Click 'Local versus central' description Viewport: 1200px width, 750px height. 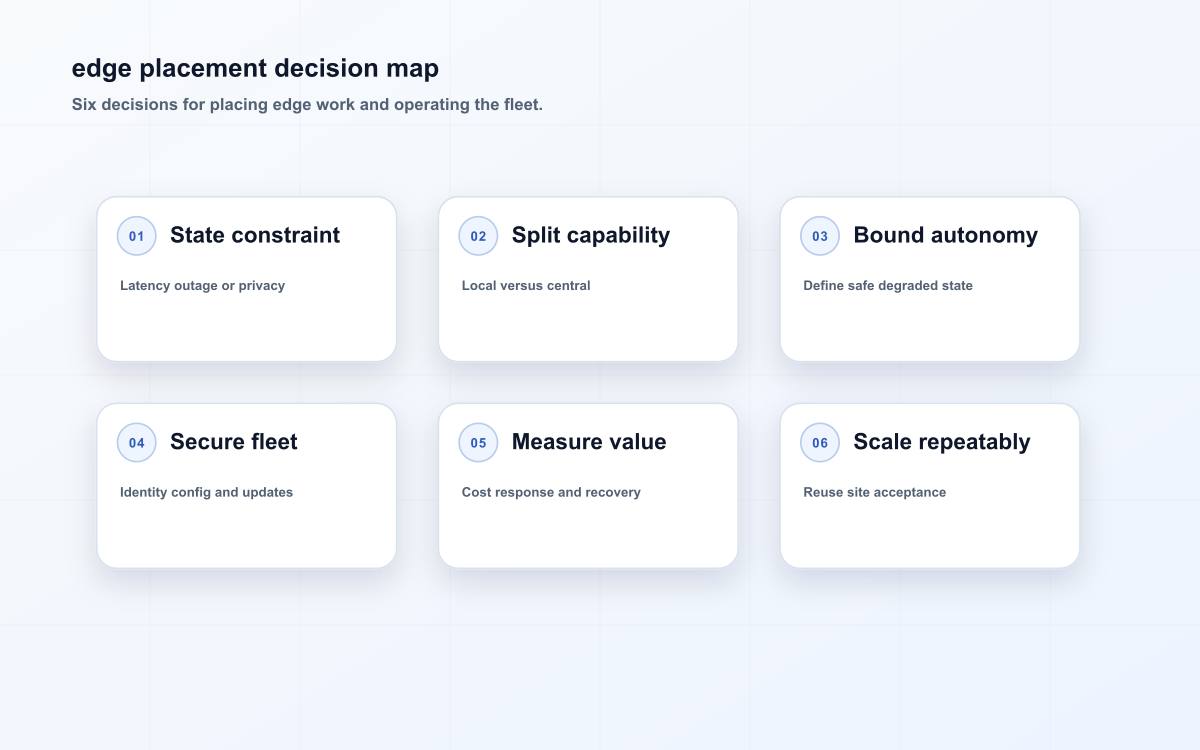point(526,286)
